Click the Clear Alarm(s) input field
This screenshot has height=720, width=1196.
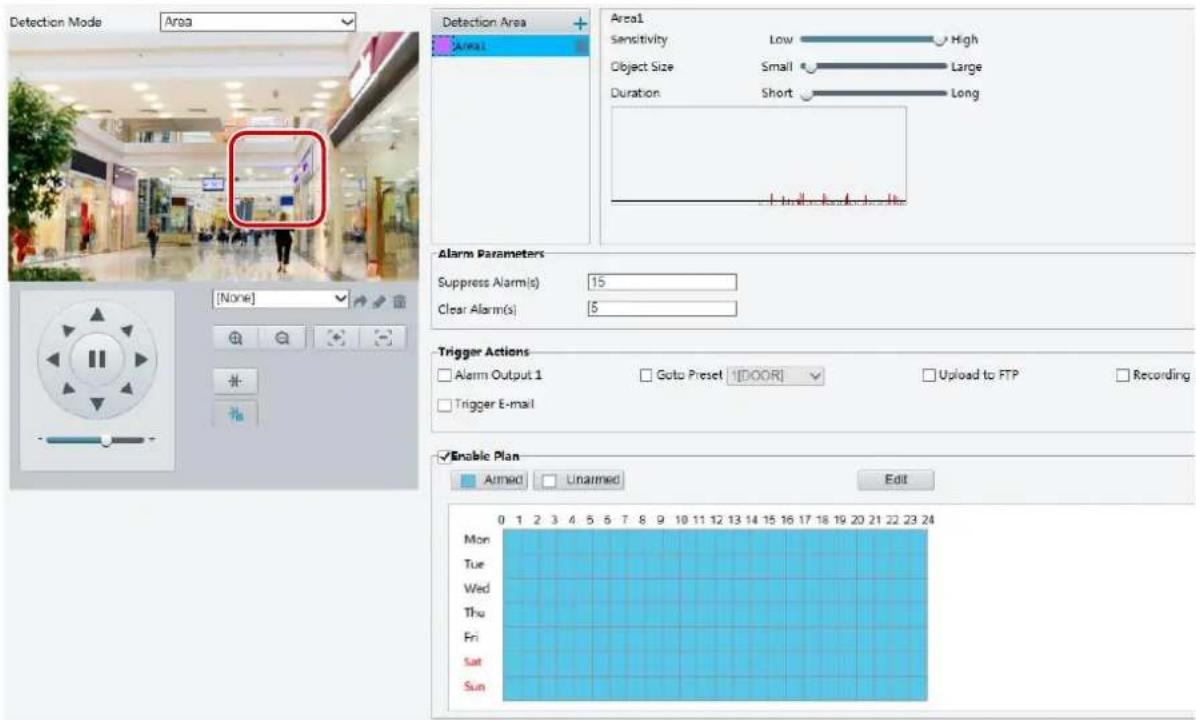[x=662, y=308]
